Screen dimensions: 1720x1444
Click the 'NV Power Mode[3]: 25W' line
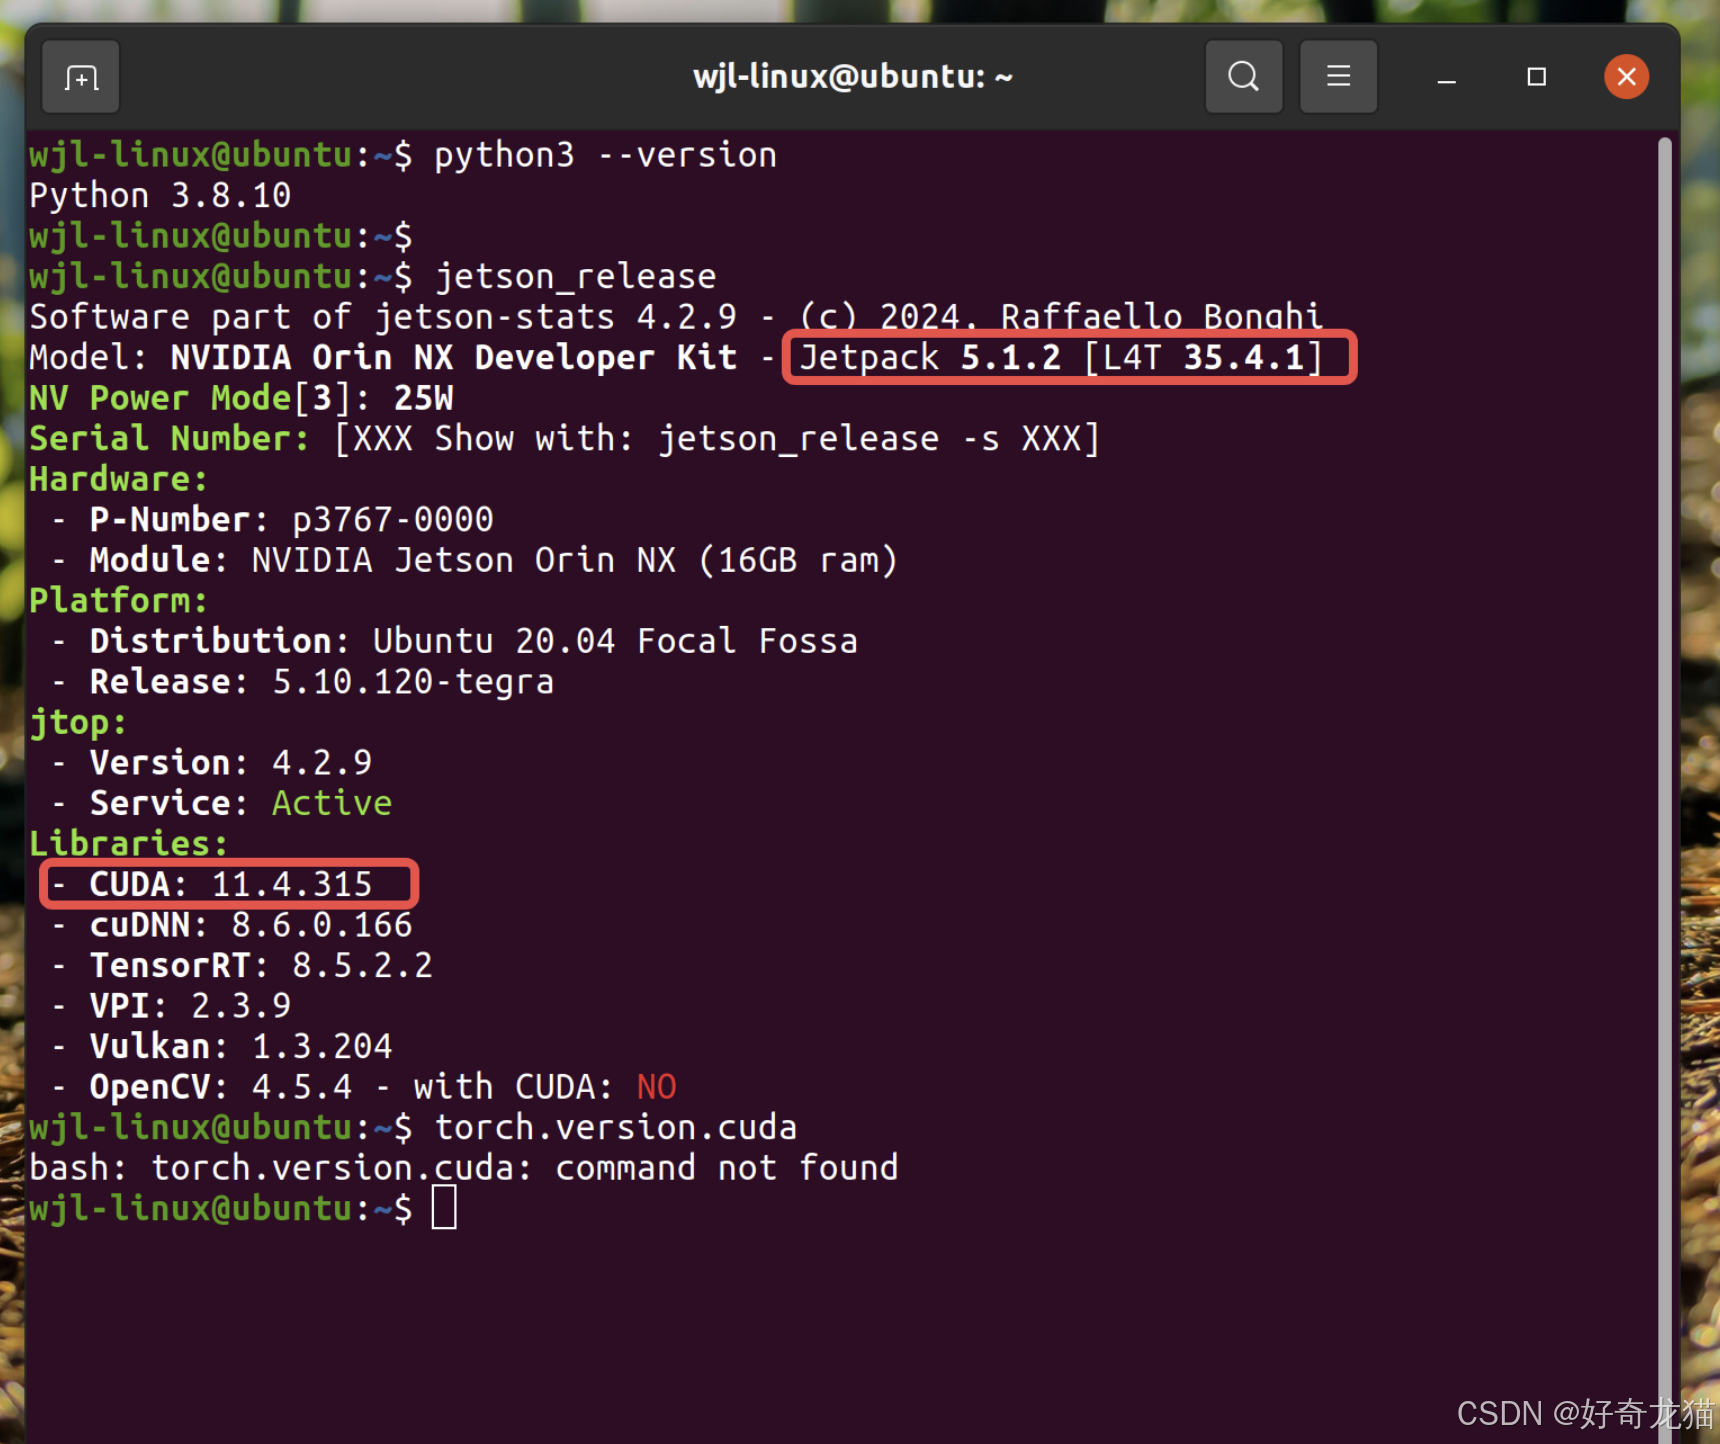[241, 398]
